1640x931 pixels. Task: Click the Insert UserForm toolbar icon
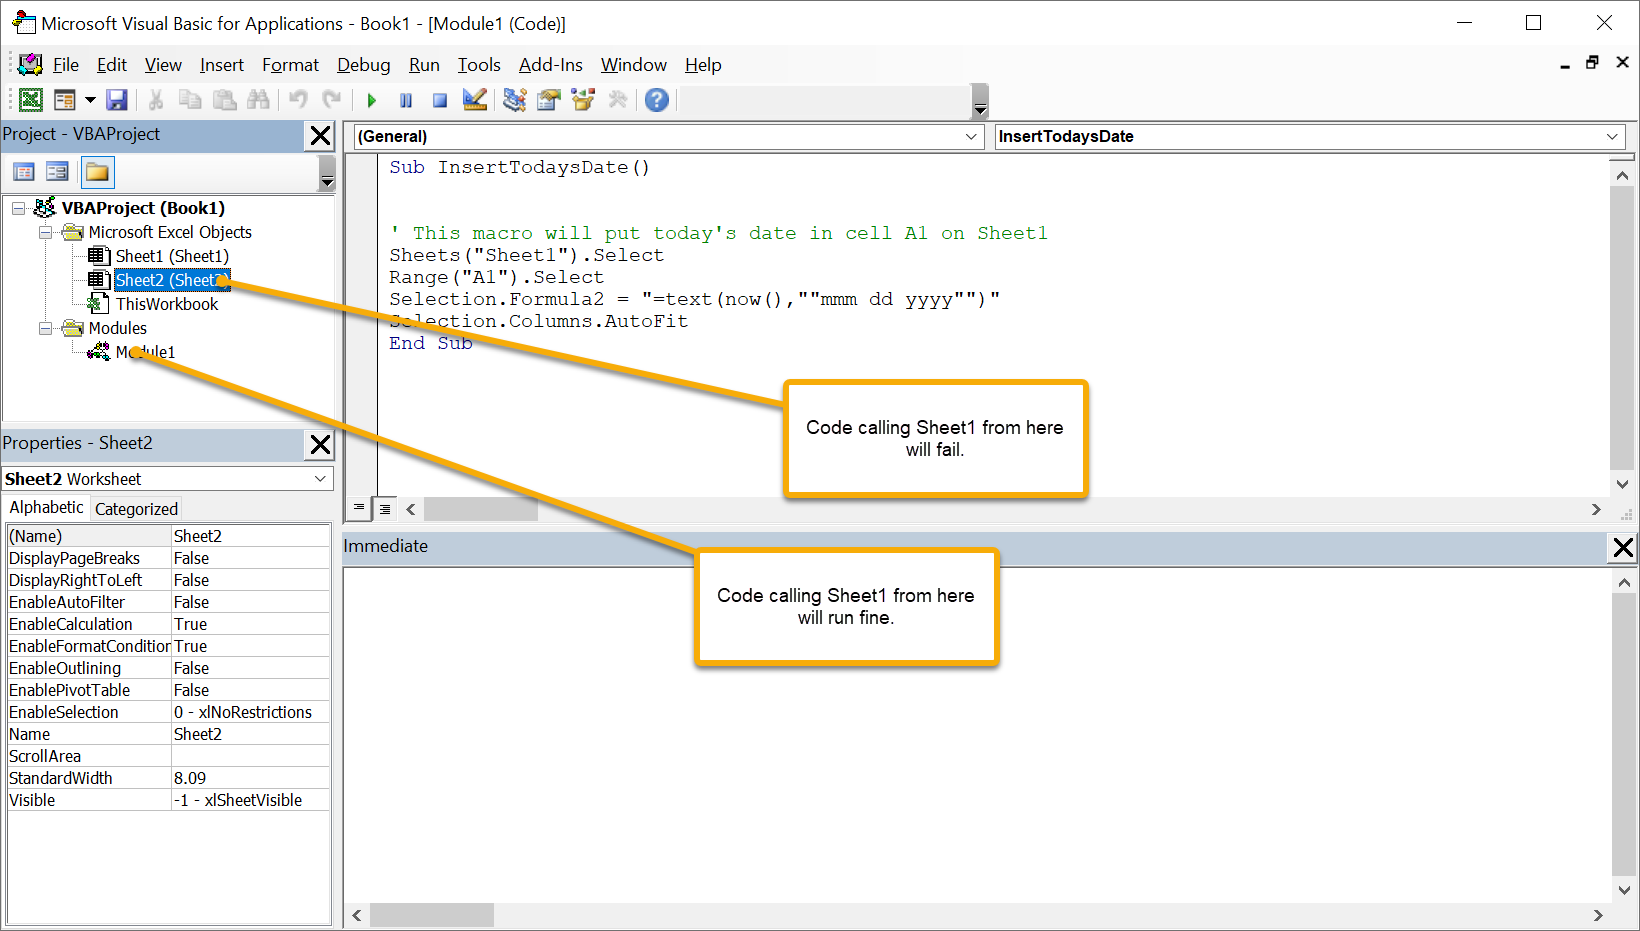65,100
